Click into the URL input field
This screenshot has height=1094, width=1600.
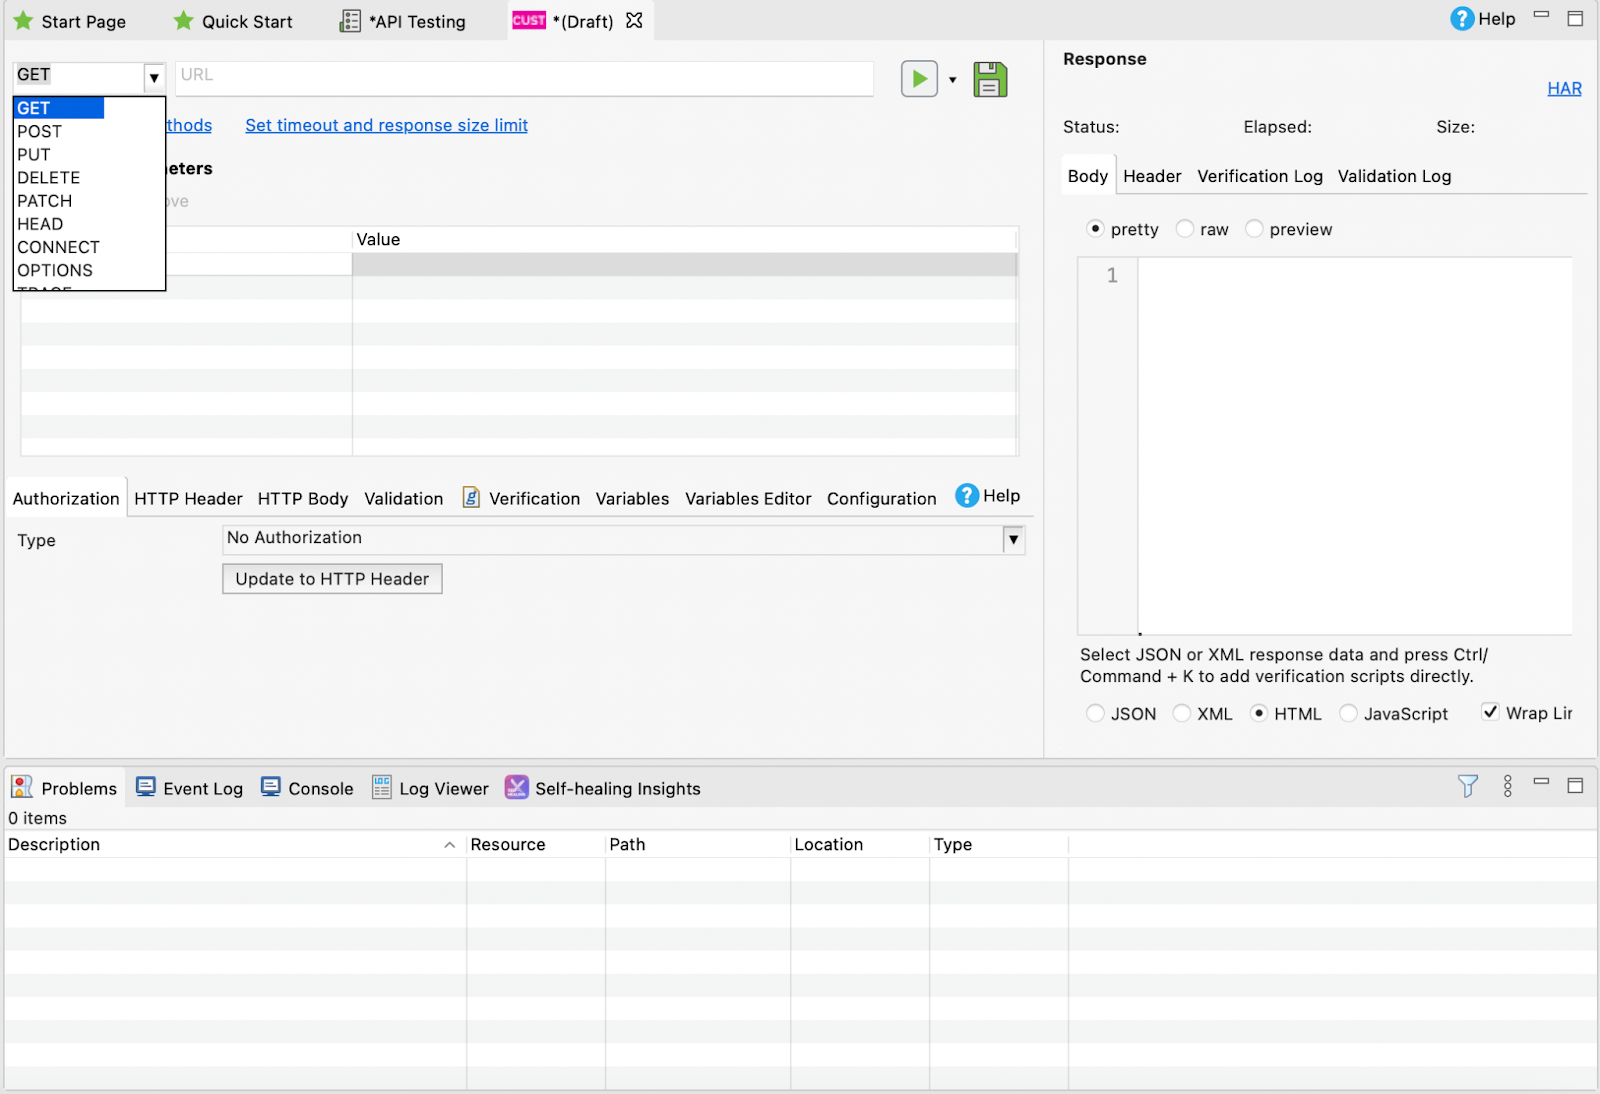click(x=524, y=76)
